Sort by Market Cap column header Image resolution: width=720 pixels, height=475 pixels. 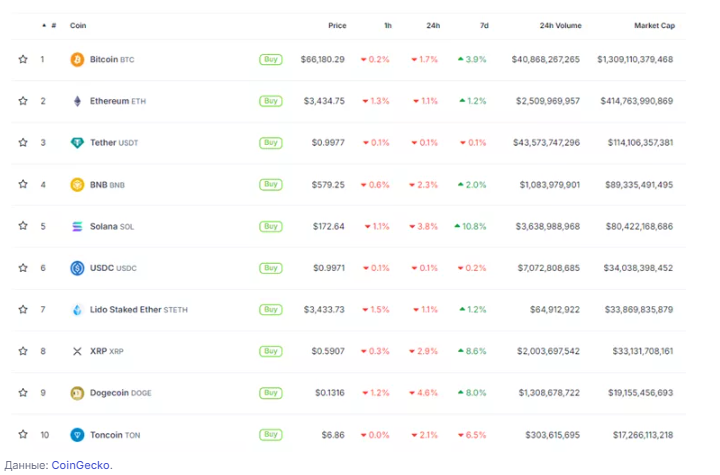click(x=654, y=26)
